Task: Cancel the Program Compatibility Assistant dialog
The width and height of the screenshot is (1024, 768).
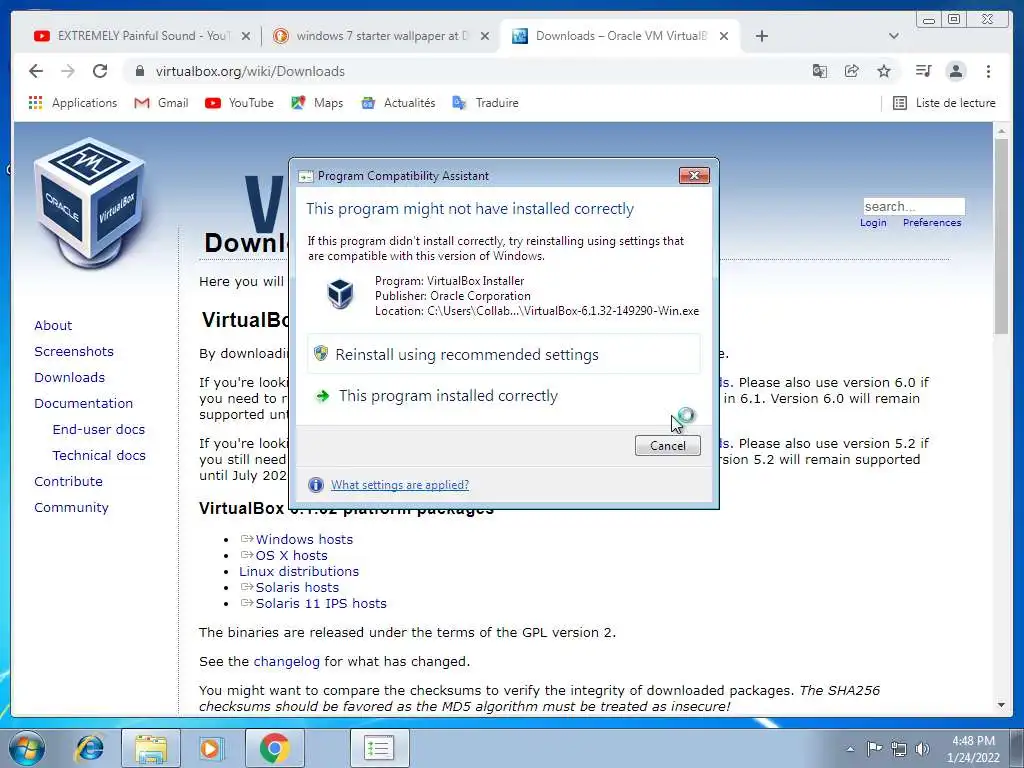Action: [x=667, y=445]
